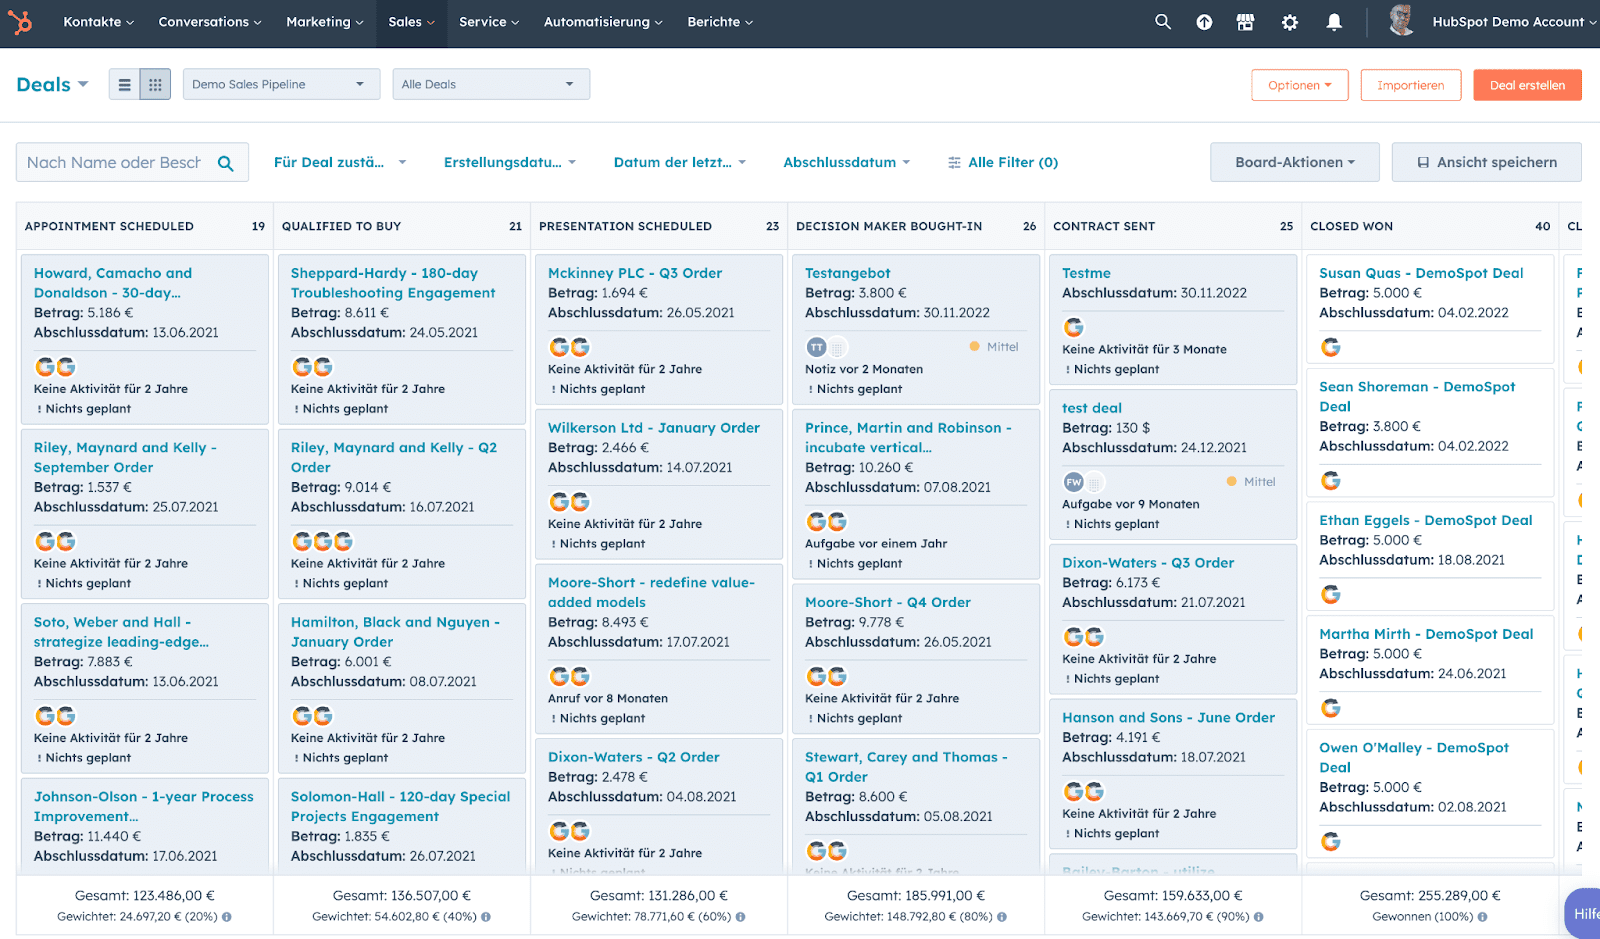Open Howard, Camacho and Donaldson deal

113,283
